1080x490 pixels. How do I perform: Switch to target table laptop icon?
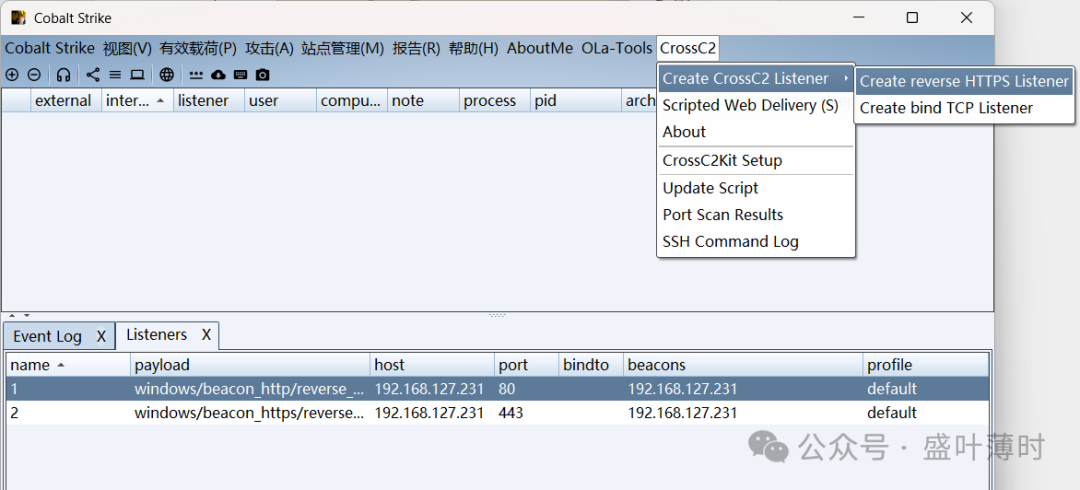tap(137, 74)
